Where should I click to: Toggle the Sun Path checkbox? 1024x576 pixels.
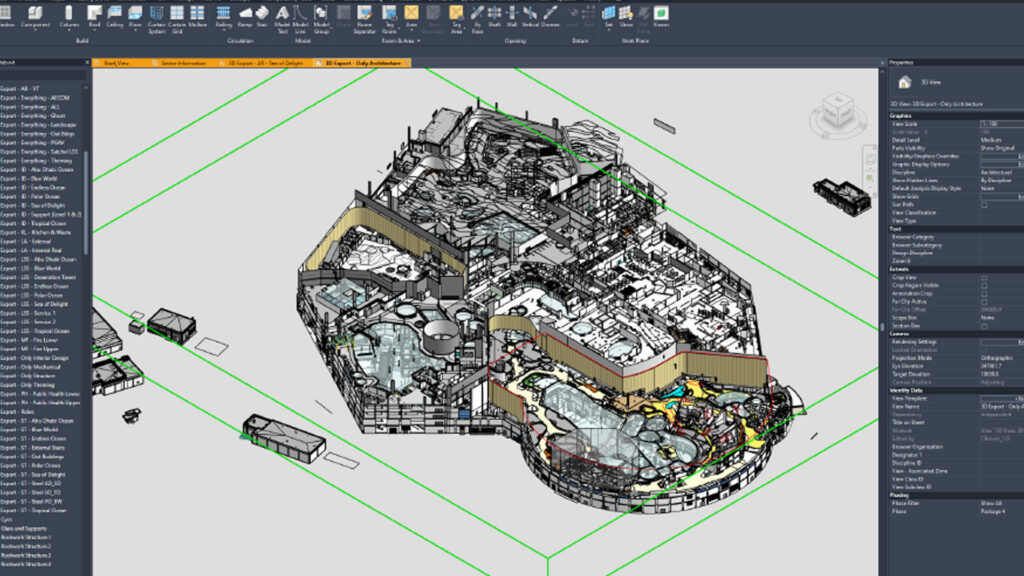click(x=984, y=204)
